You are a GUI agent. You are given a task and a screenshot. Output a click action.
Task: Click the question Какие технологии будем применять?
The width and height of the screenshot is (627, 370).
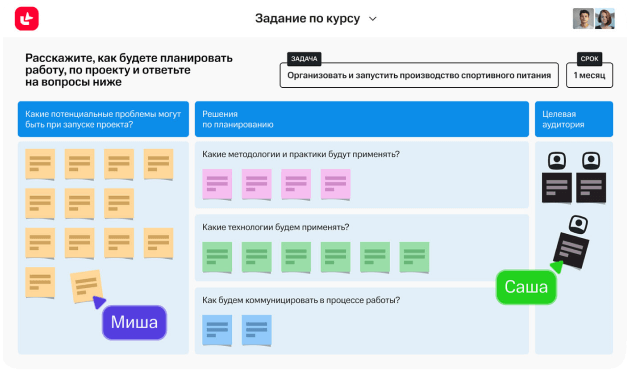(276, 227)
